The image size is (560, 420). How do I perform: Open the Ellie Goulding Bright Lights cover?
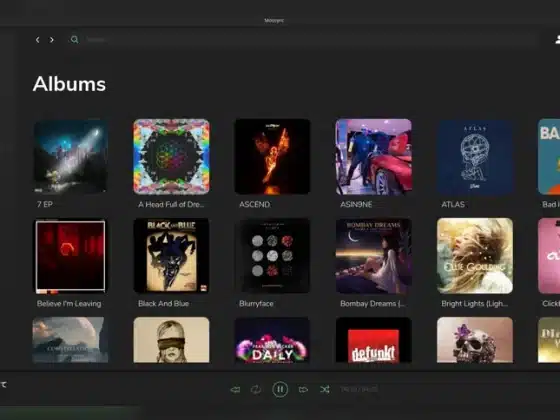click(x=475, y=256)
